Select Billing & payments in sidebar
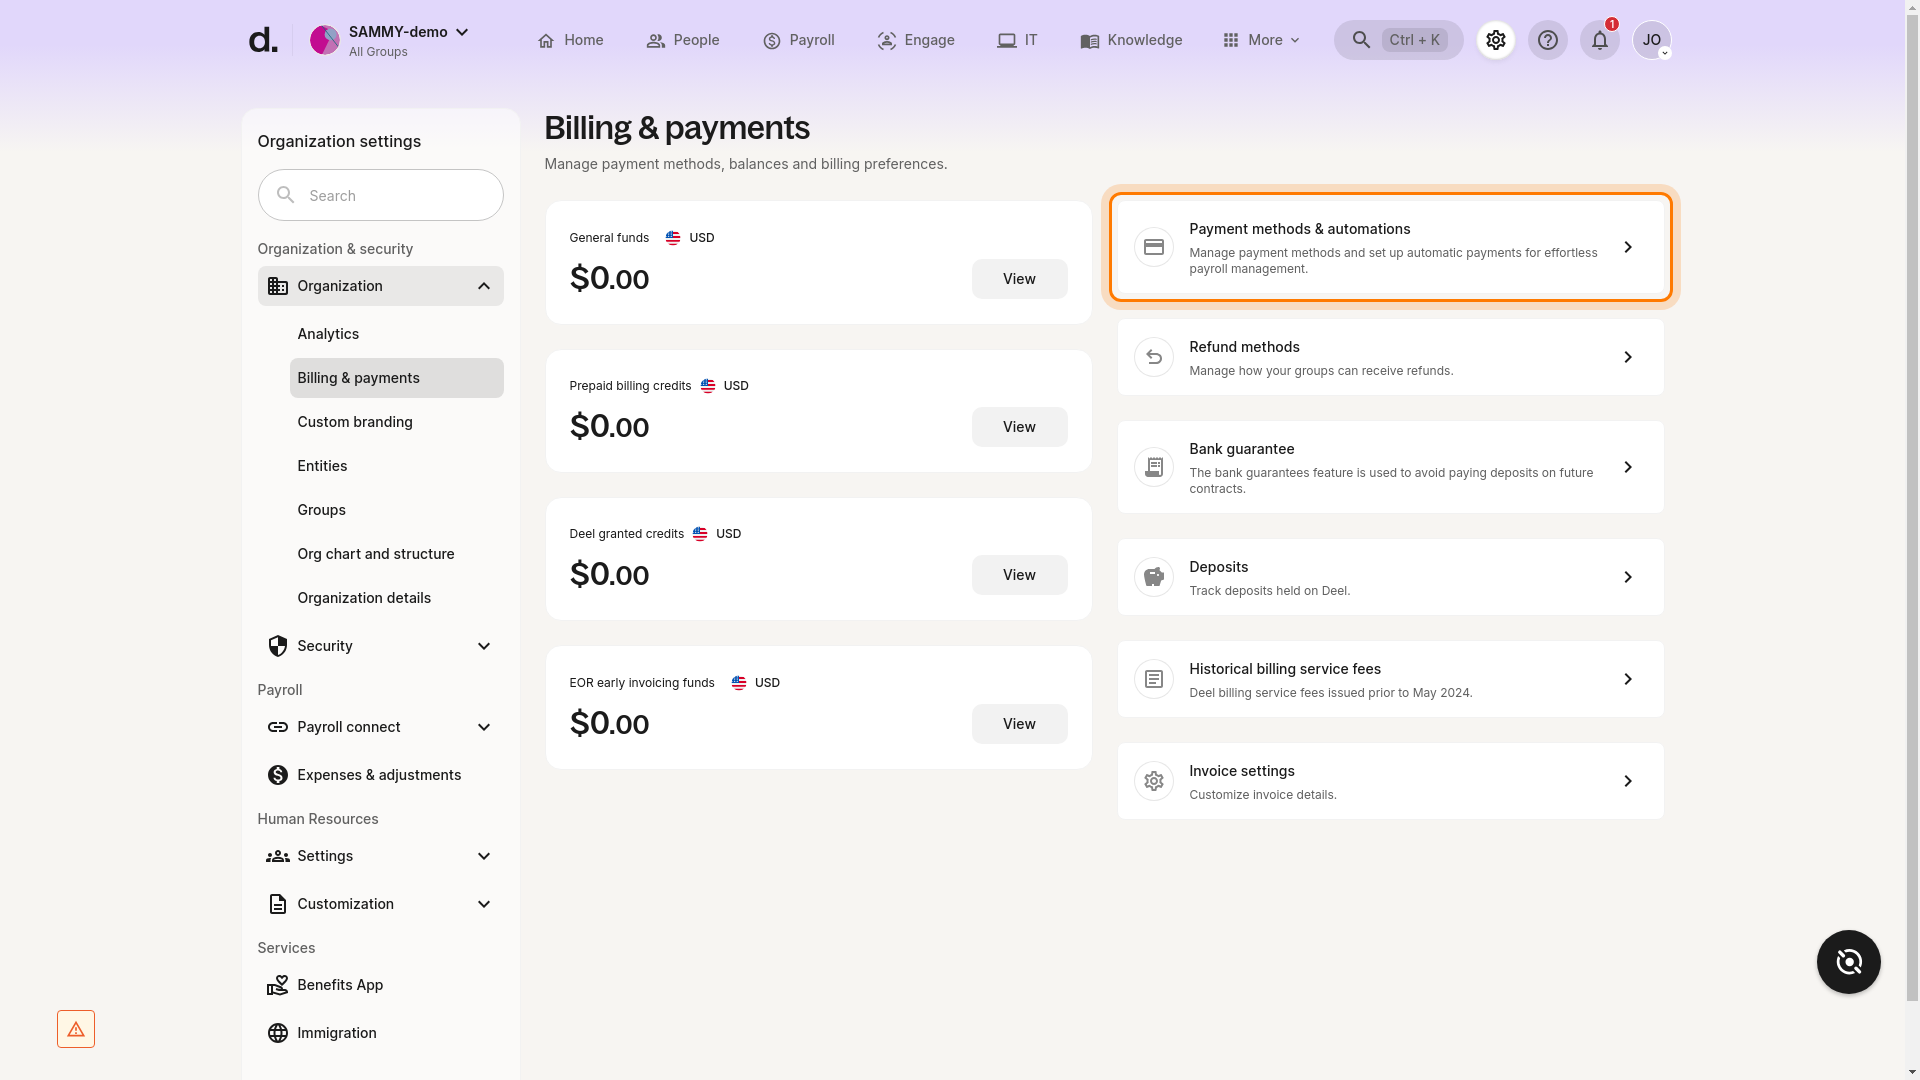The width and height of the screenshot is (1920, 1080). coord(397,378)
